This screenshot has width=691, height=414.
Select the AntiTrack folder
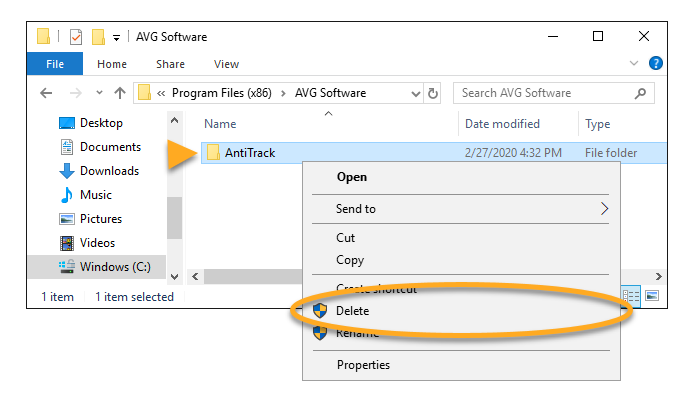(434, 153)
